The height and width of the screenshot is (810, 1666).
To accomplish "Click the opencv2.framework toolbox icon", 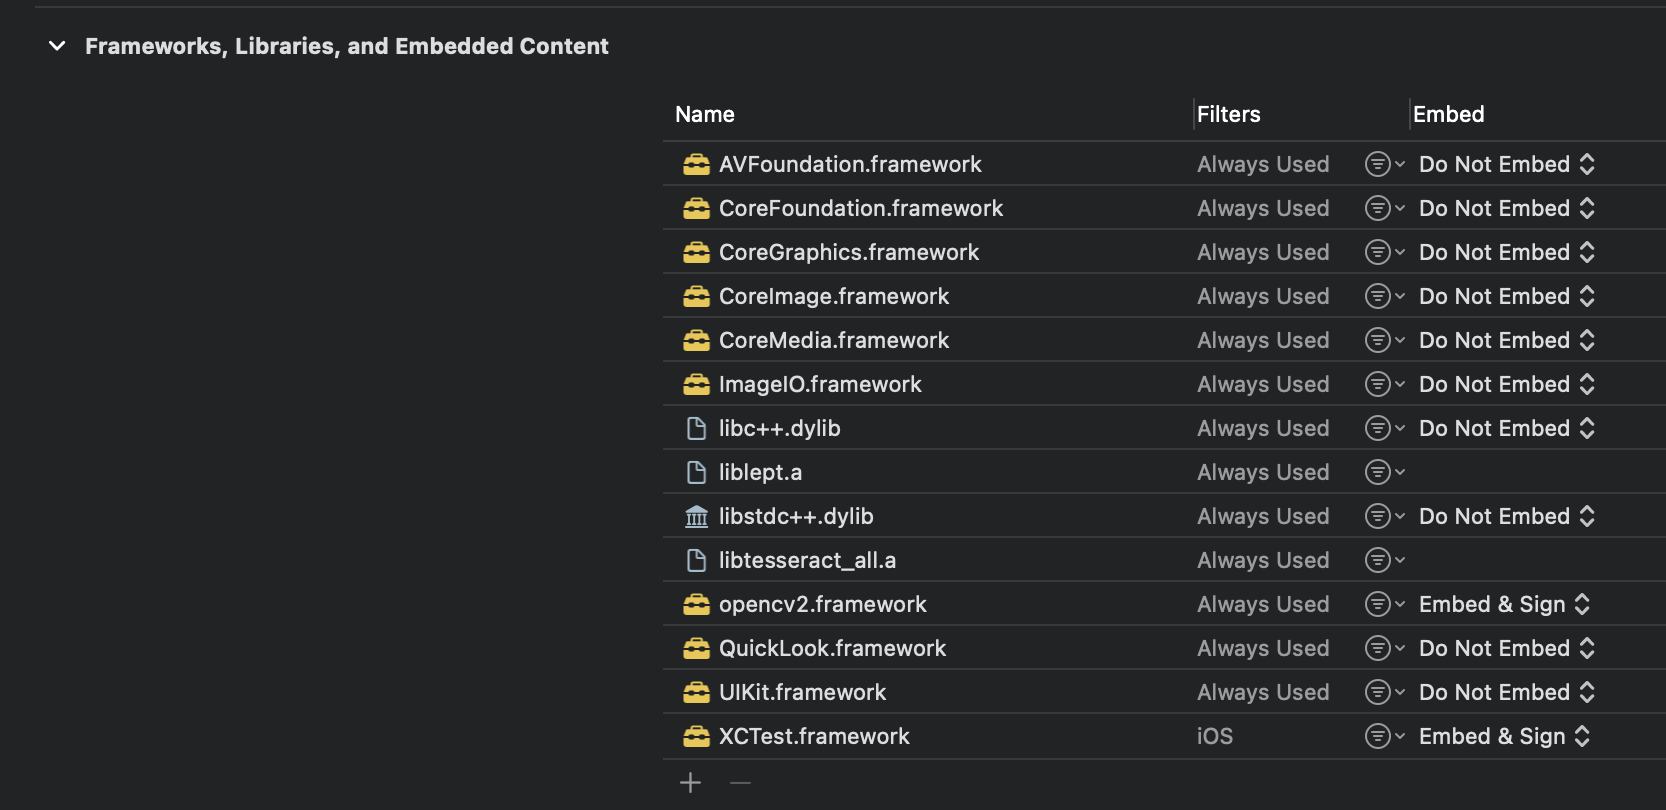I will coord(697,604).
